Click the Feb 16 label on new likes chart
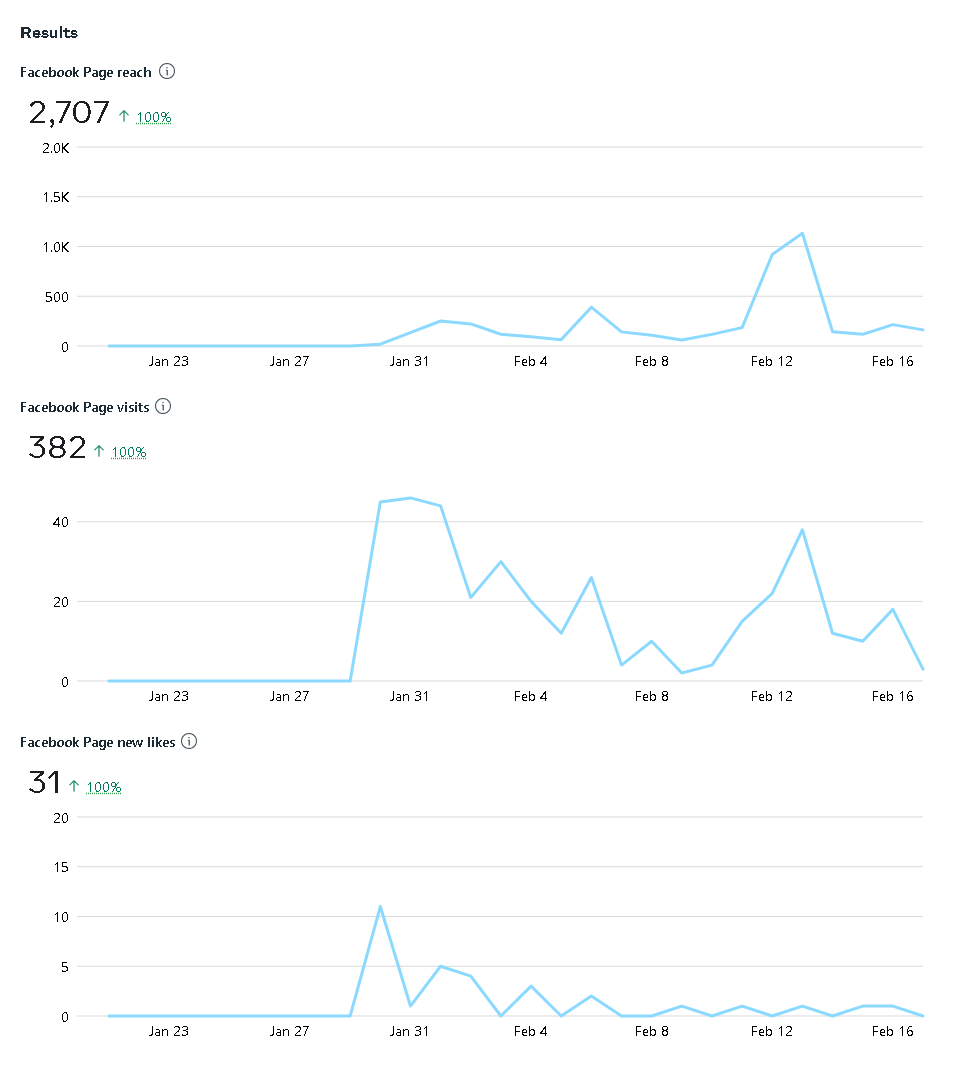This screenshot has width=967, height=1085. pos(892,1031)
